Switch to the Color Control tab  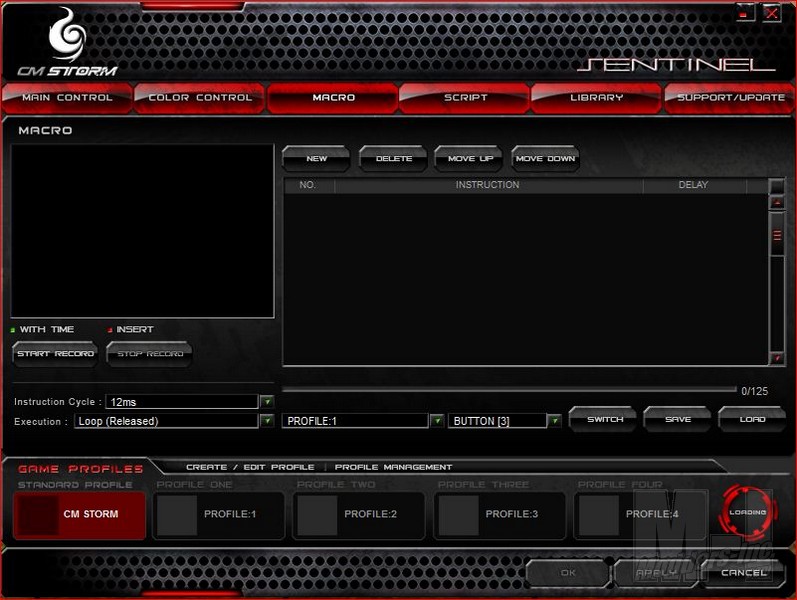click(199, 97)
